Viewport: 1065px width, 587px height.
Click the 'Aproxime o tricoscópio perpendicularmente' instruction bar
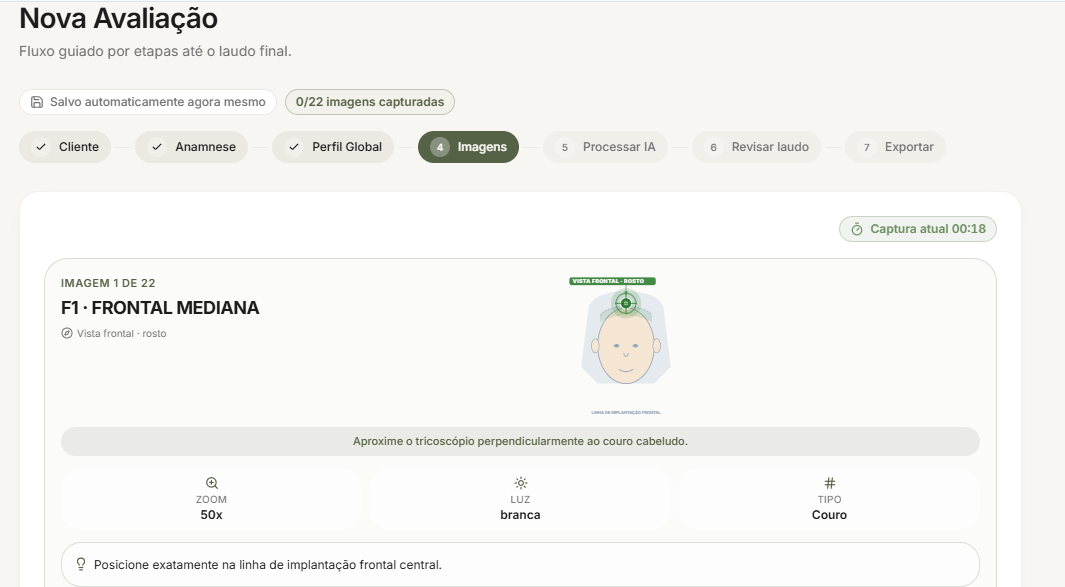520,442
